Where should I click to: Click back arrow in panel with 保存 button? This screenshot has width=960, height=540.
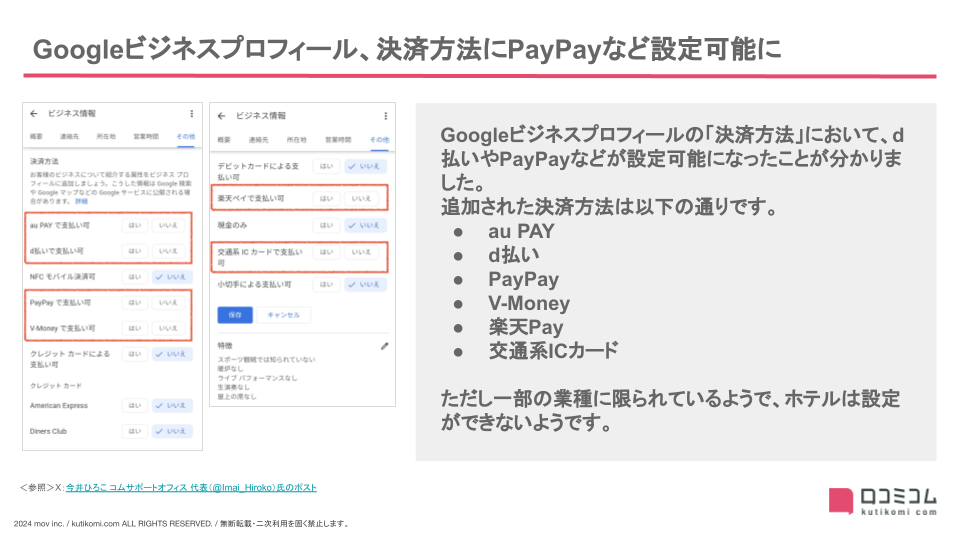pyautogui.click(x=222, y=116)
